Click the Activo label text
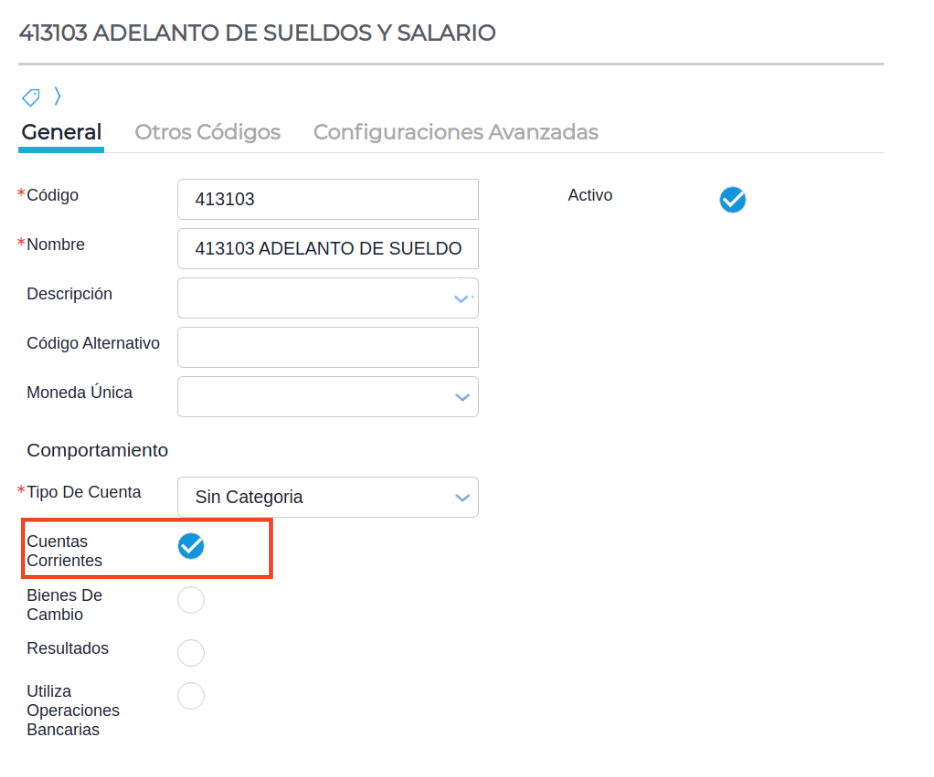The width and height of the screenshot is (934, 777). point(590,196)
